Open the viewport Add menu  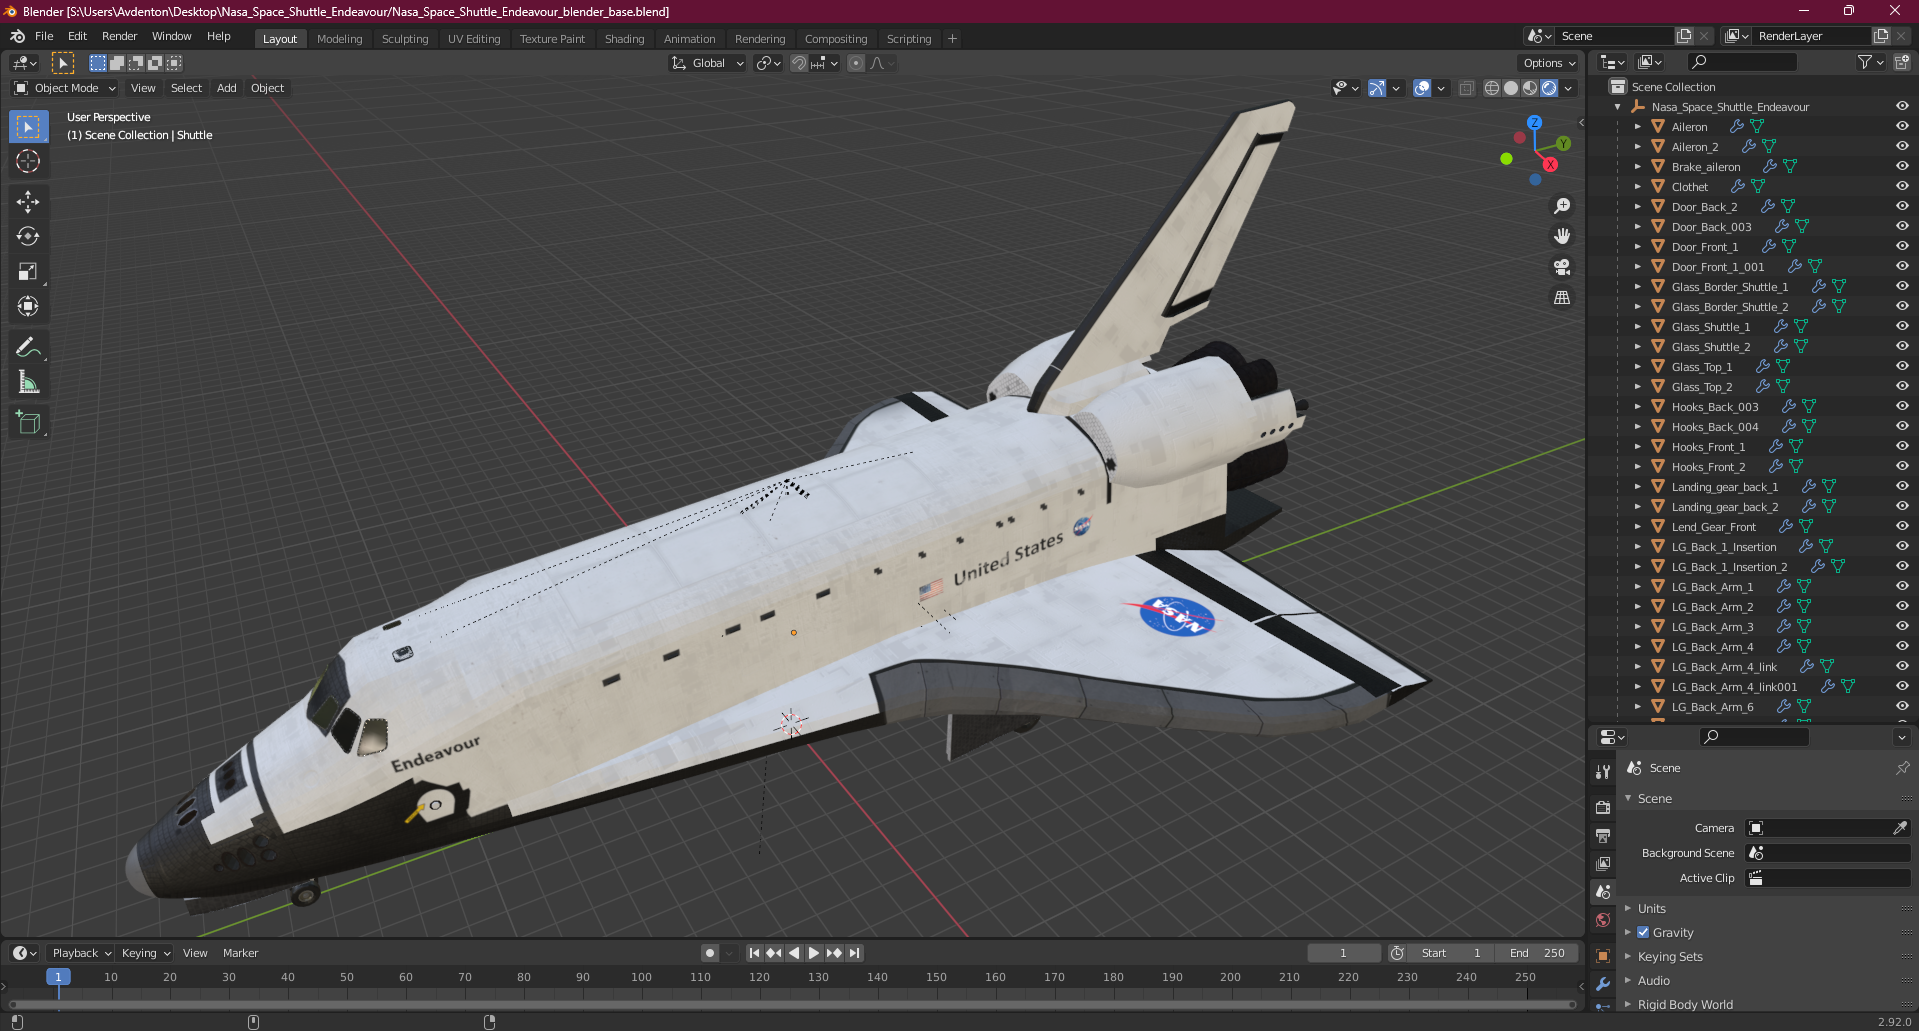[x=227, y=88]
